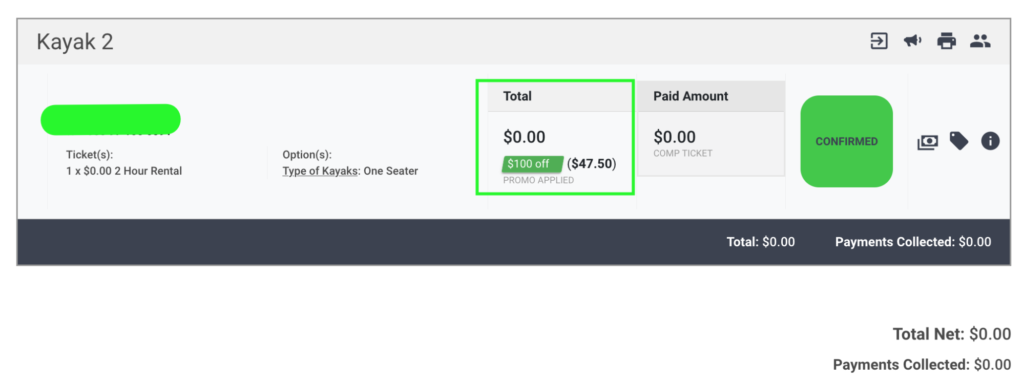Click the Kayak 2 title

click(75, 42)
